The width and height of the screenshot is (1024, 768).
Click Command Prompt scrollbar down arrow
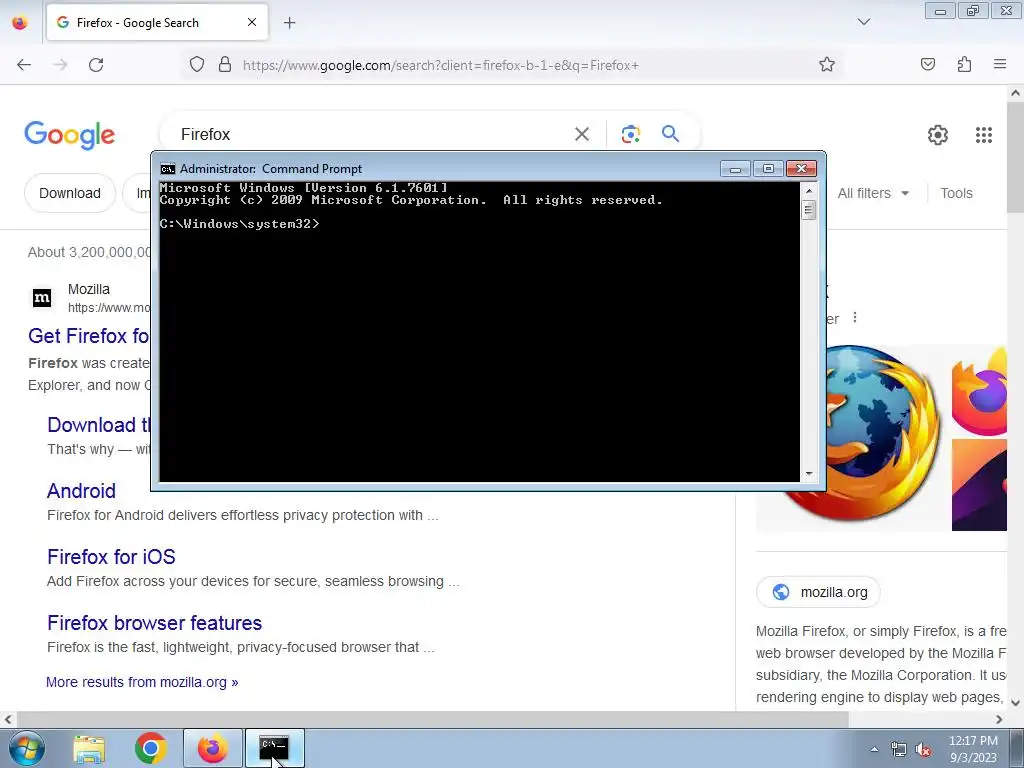click(808, 474)
